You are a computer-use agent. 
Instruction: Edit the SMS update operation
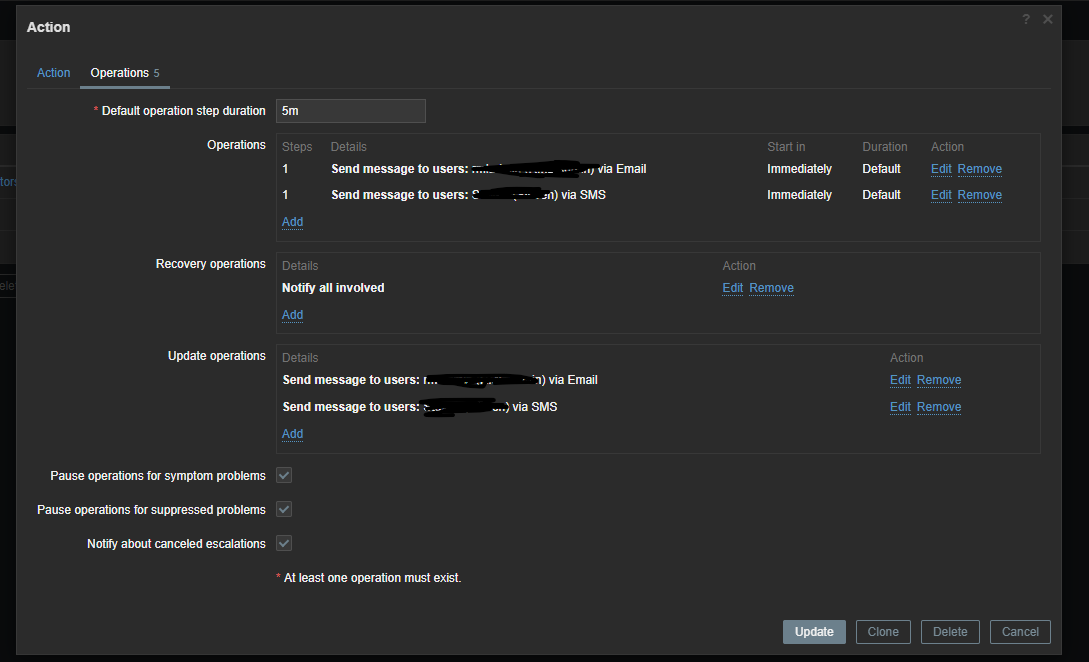[x=900, y=407]
